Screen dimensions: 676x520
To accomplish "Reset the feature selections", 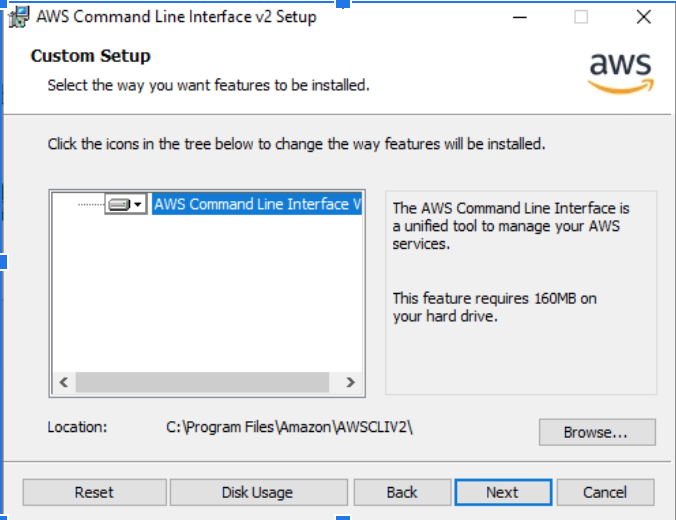I will pyautogui.click(x=94, y=492).
